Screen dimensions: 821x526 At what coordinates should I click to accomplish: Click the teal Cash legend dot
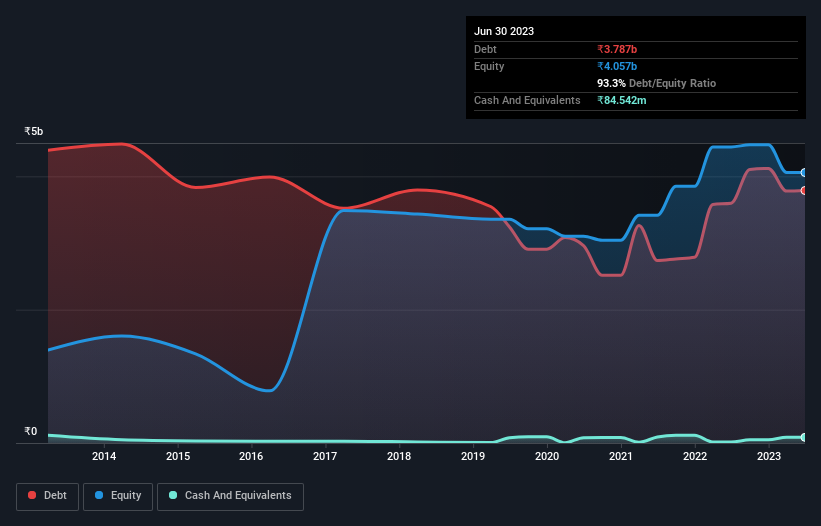pyautogui.click(x=173, y=495)
